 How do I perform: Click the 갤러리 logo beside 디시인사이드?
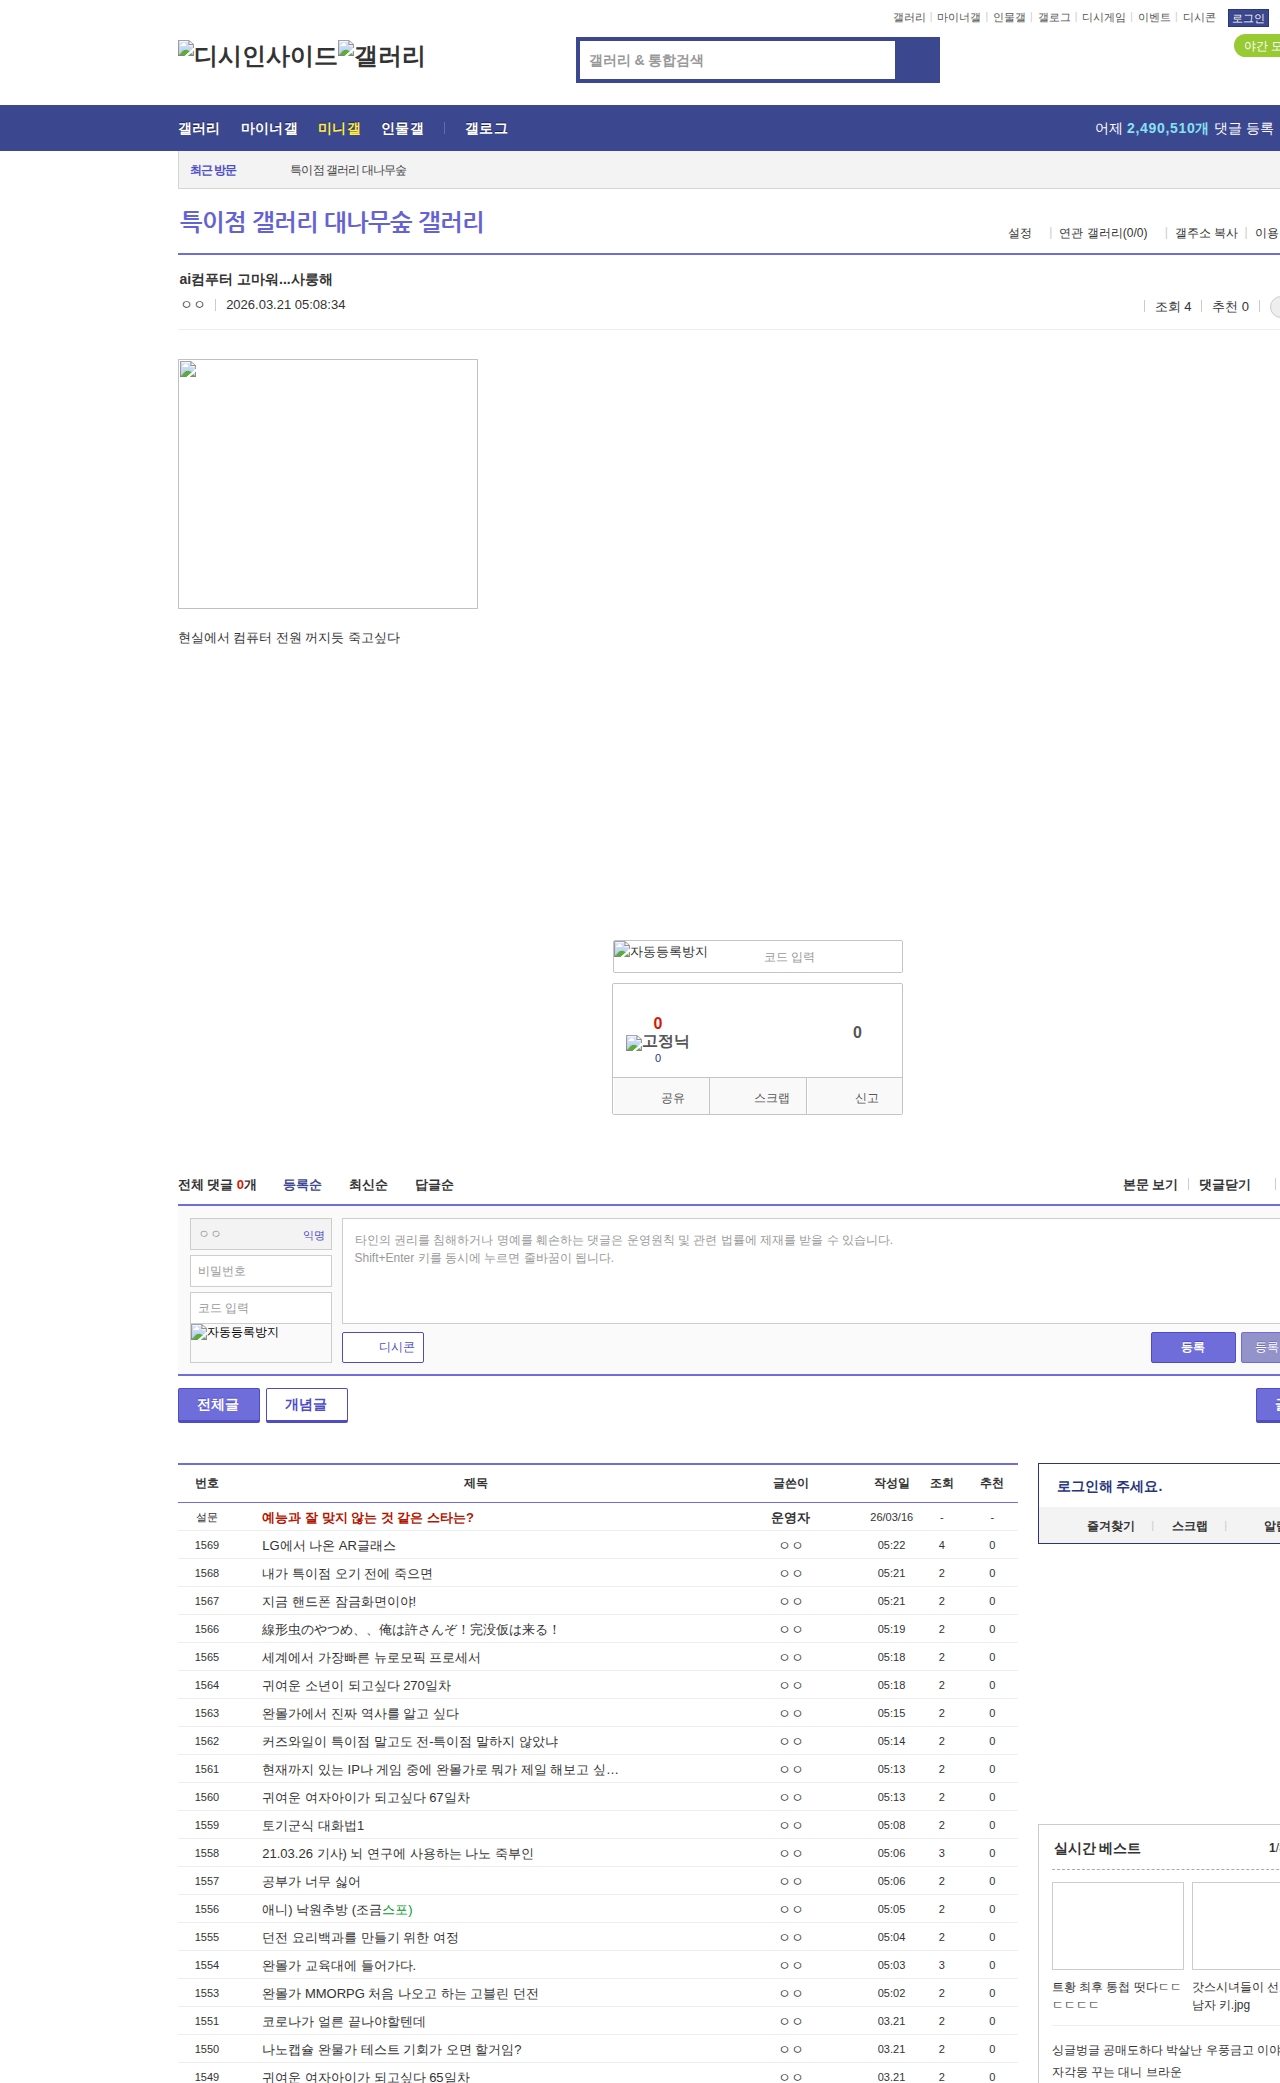click(x=381, y=56)
